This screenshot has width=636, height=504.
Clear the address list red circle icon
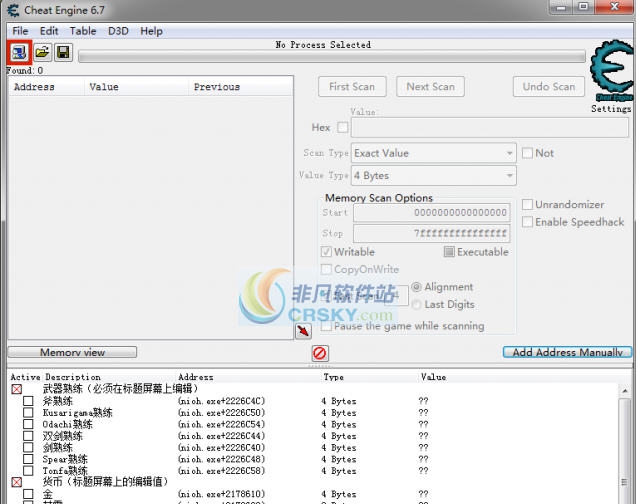click(x=320, y=353)
